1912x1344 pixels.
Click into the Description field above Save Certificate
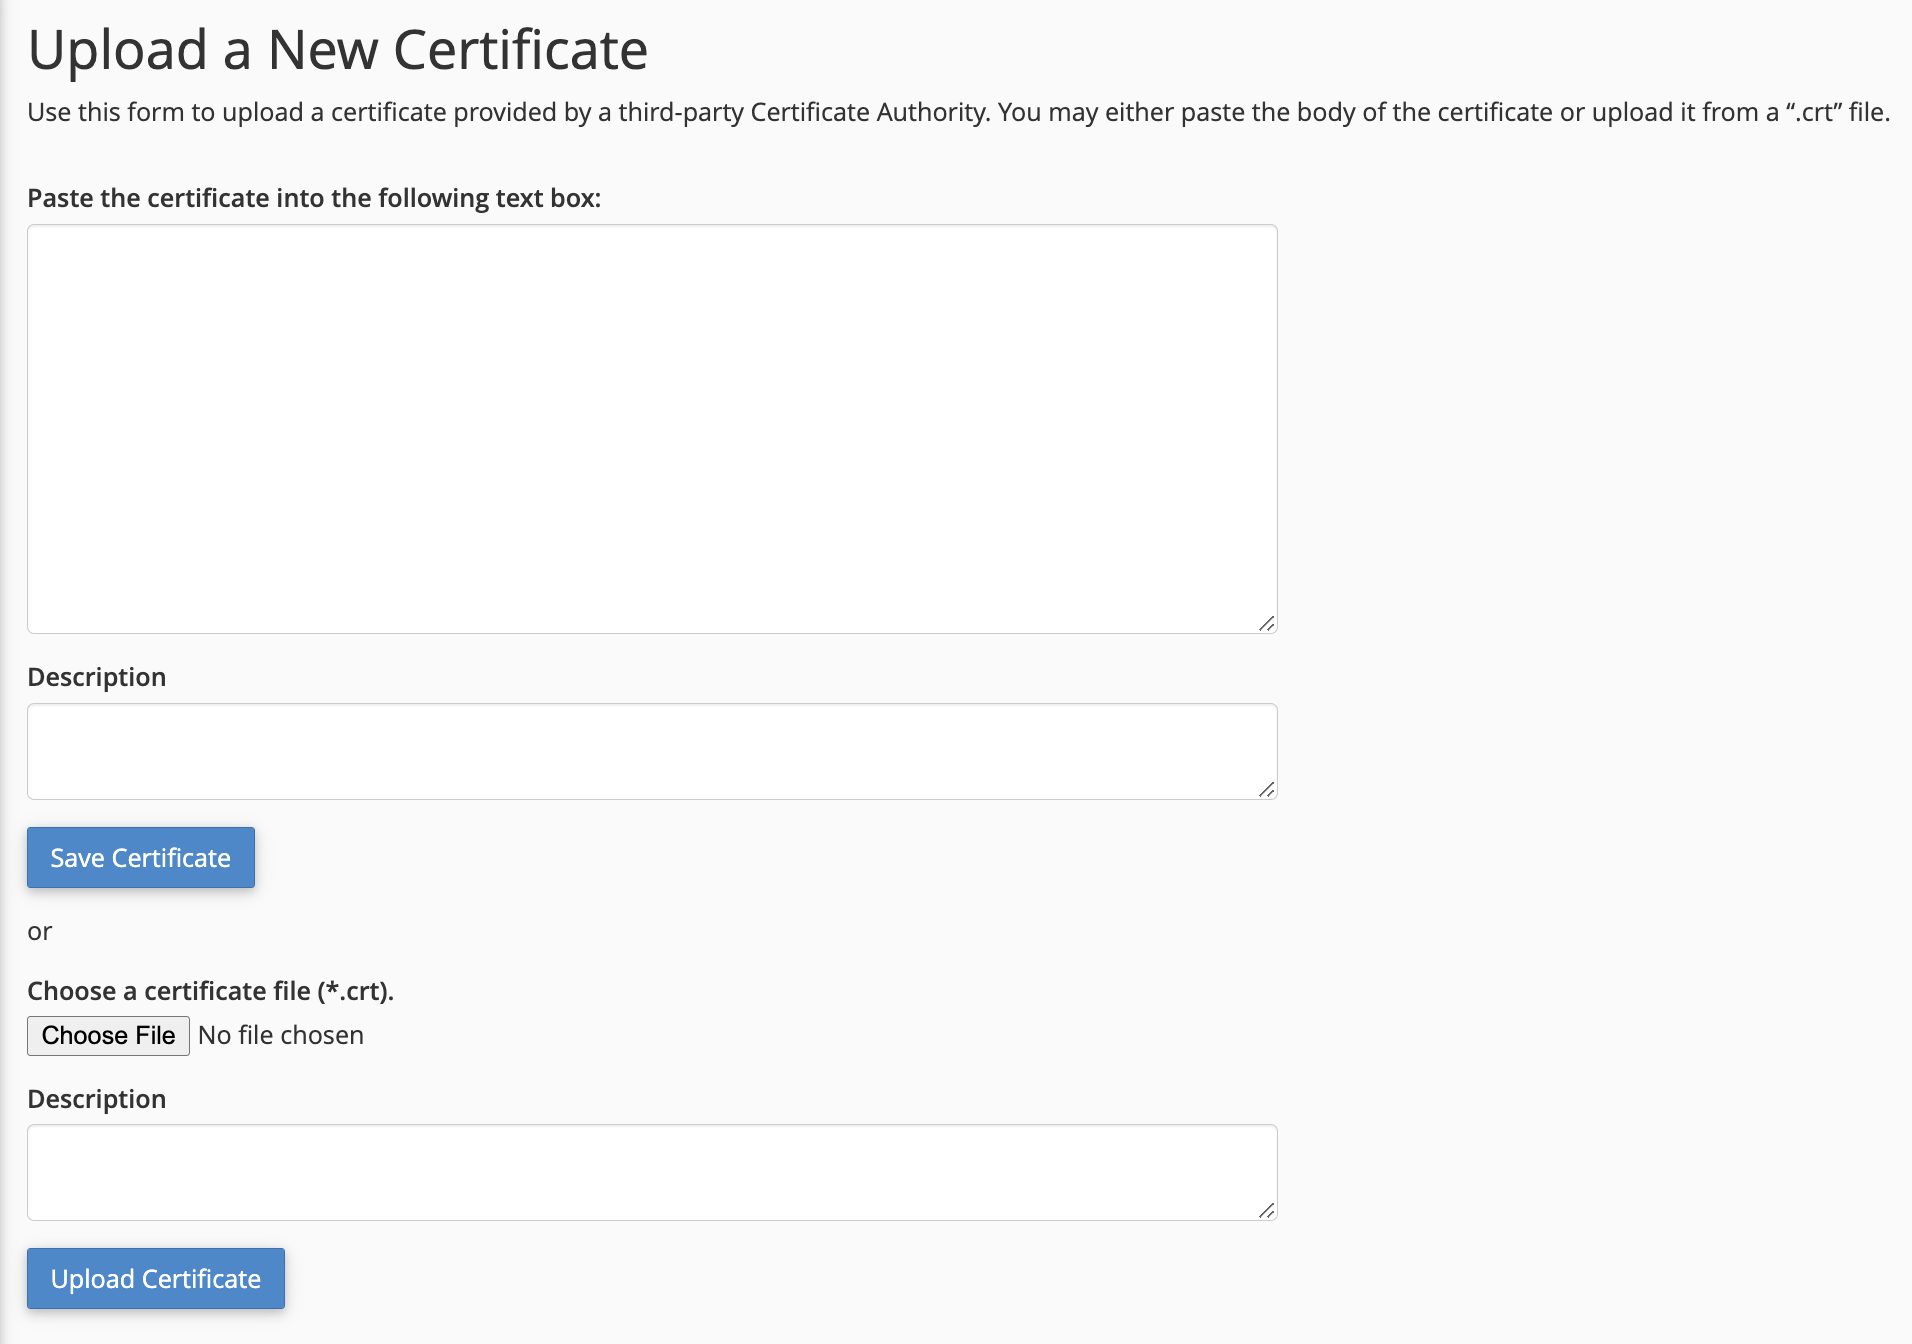652,751
